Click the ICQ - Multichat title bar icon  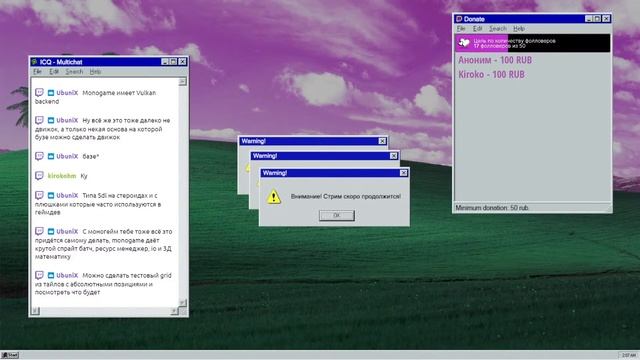[x=35, y=62]
